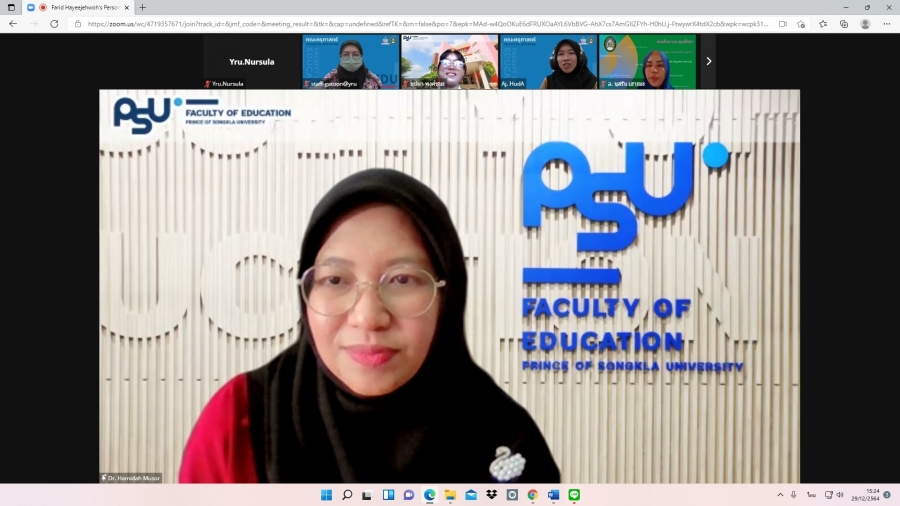The height and width of the screenshot is (506, 900).
Task: Open the Edge Collections icon
Action: pyautogui.click(x=844, y=24)
